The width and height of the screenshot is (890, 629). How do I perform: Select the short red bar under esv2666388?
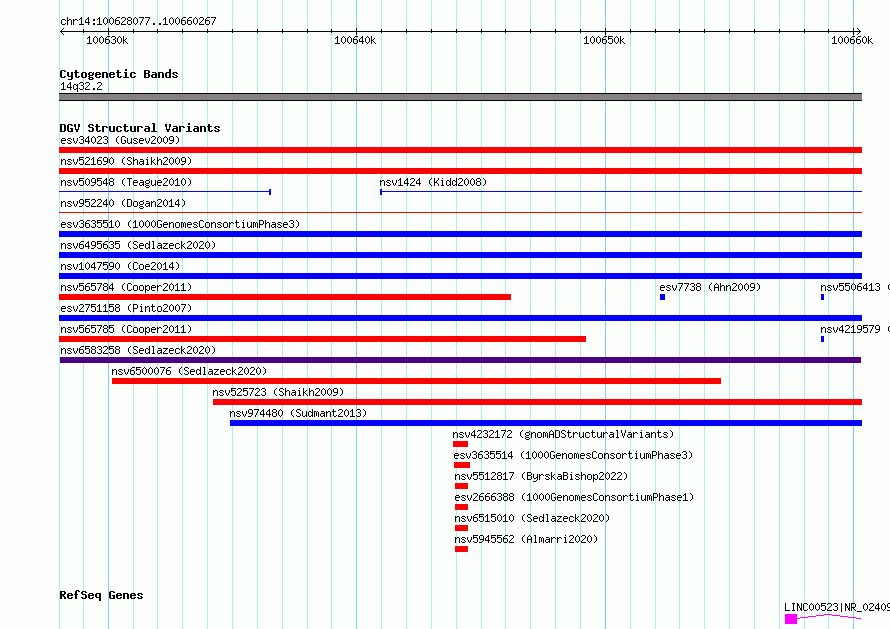[461, 507]
